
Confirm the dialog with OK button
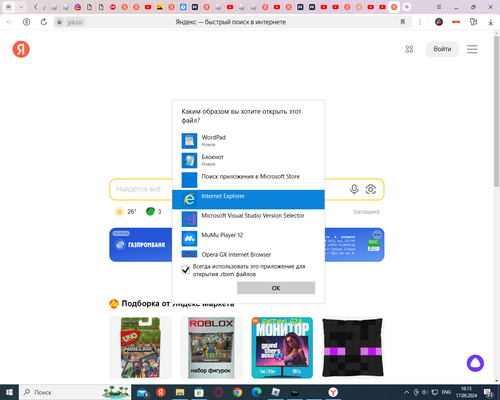click(276, 288)
